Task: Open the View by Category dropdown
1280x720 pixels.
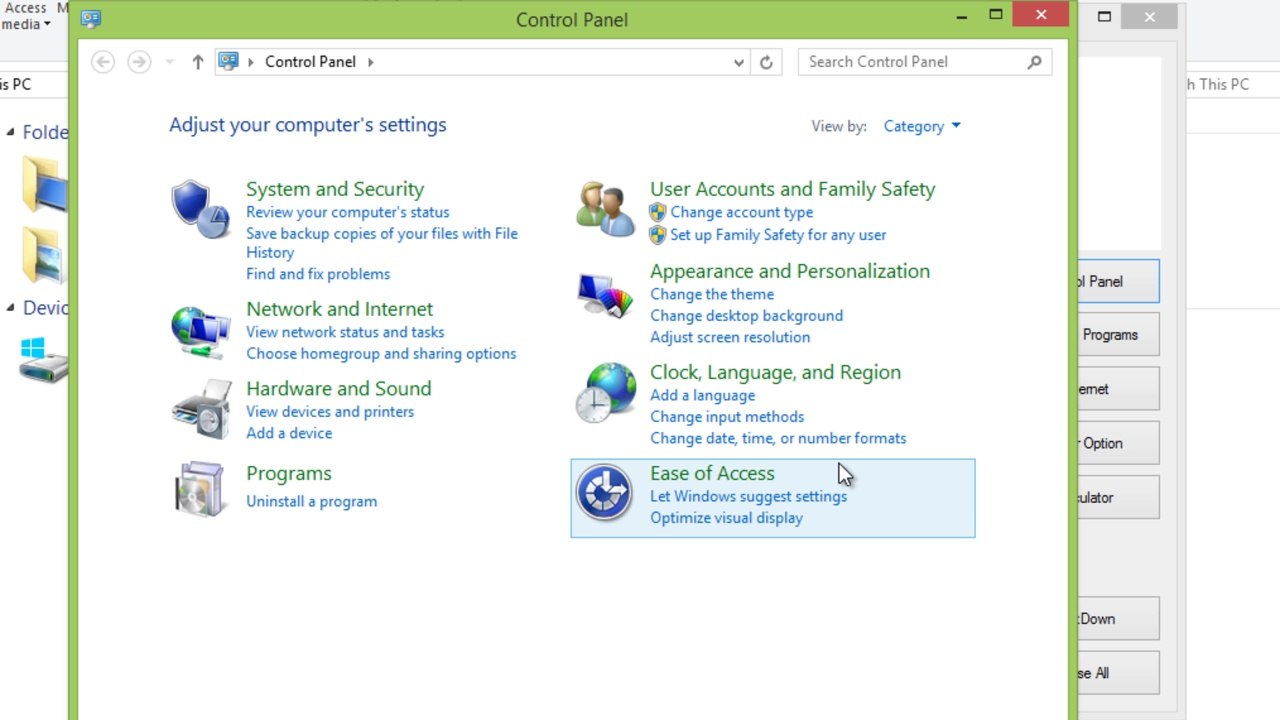Action: pyautogui.click(x=922, y=126)
